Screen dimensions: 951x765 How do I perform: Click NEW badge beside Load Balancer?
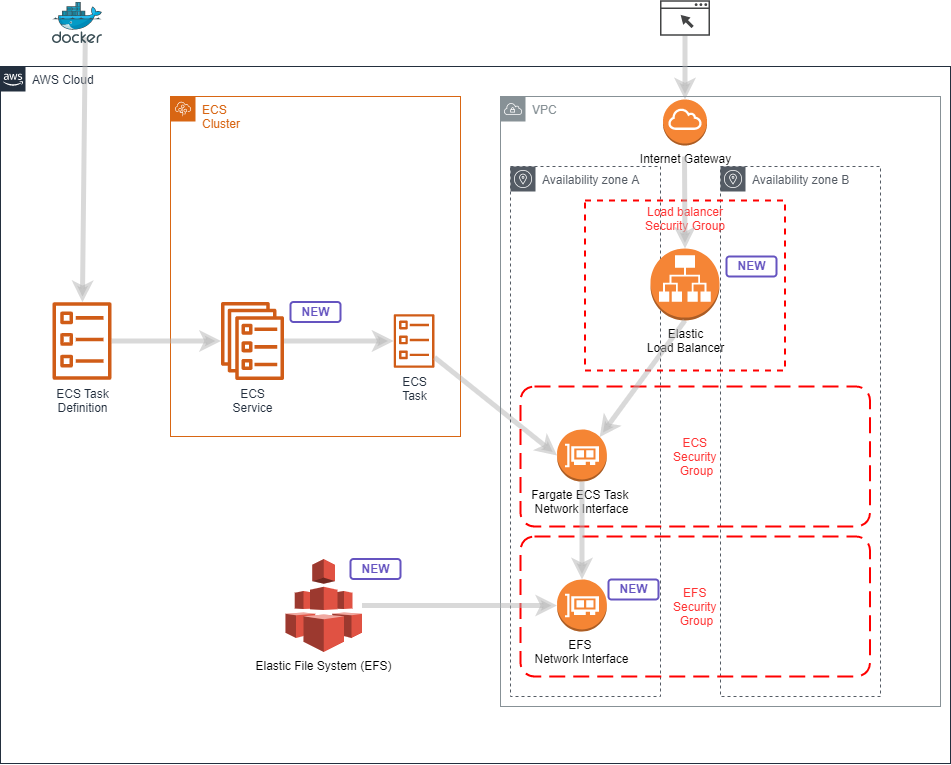(751, 266)
